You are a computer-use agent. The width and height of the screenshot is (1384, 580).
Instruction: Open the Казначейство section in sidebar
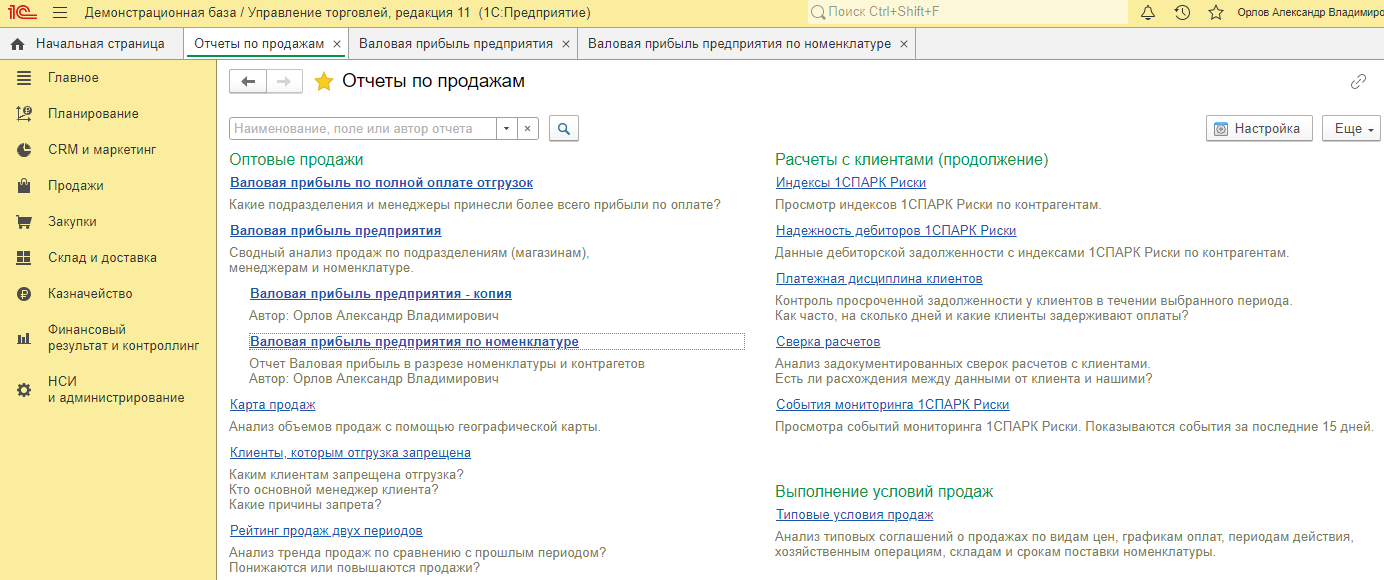[90, 294]
